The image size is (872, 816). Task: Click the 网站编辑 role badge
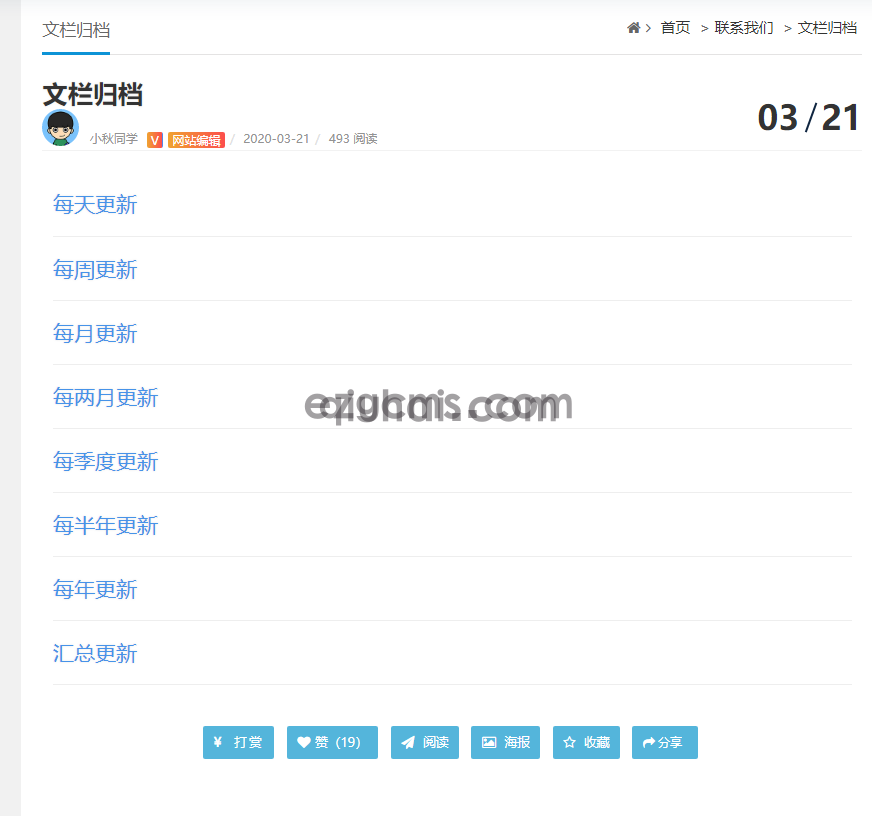click(196, 140)
